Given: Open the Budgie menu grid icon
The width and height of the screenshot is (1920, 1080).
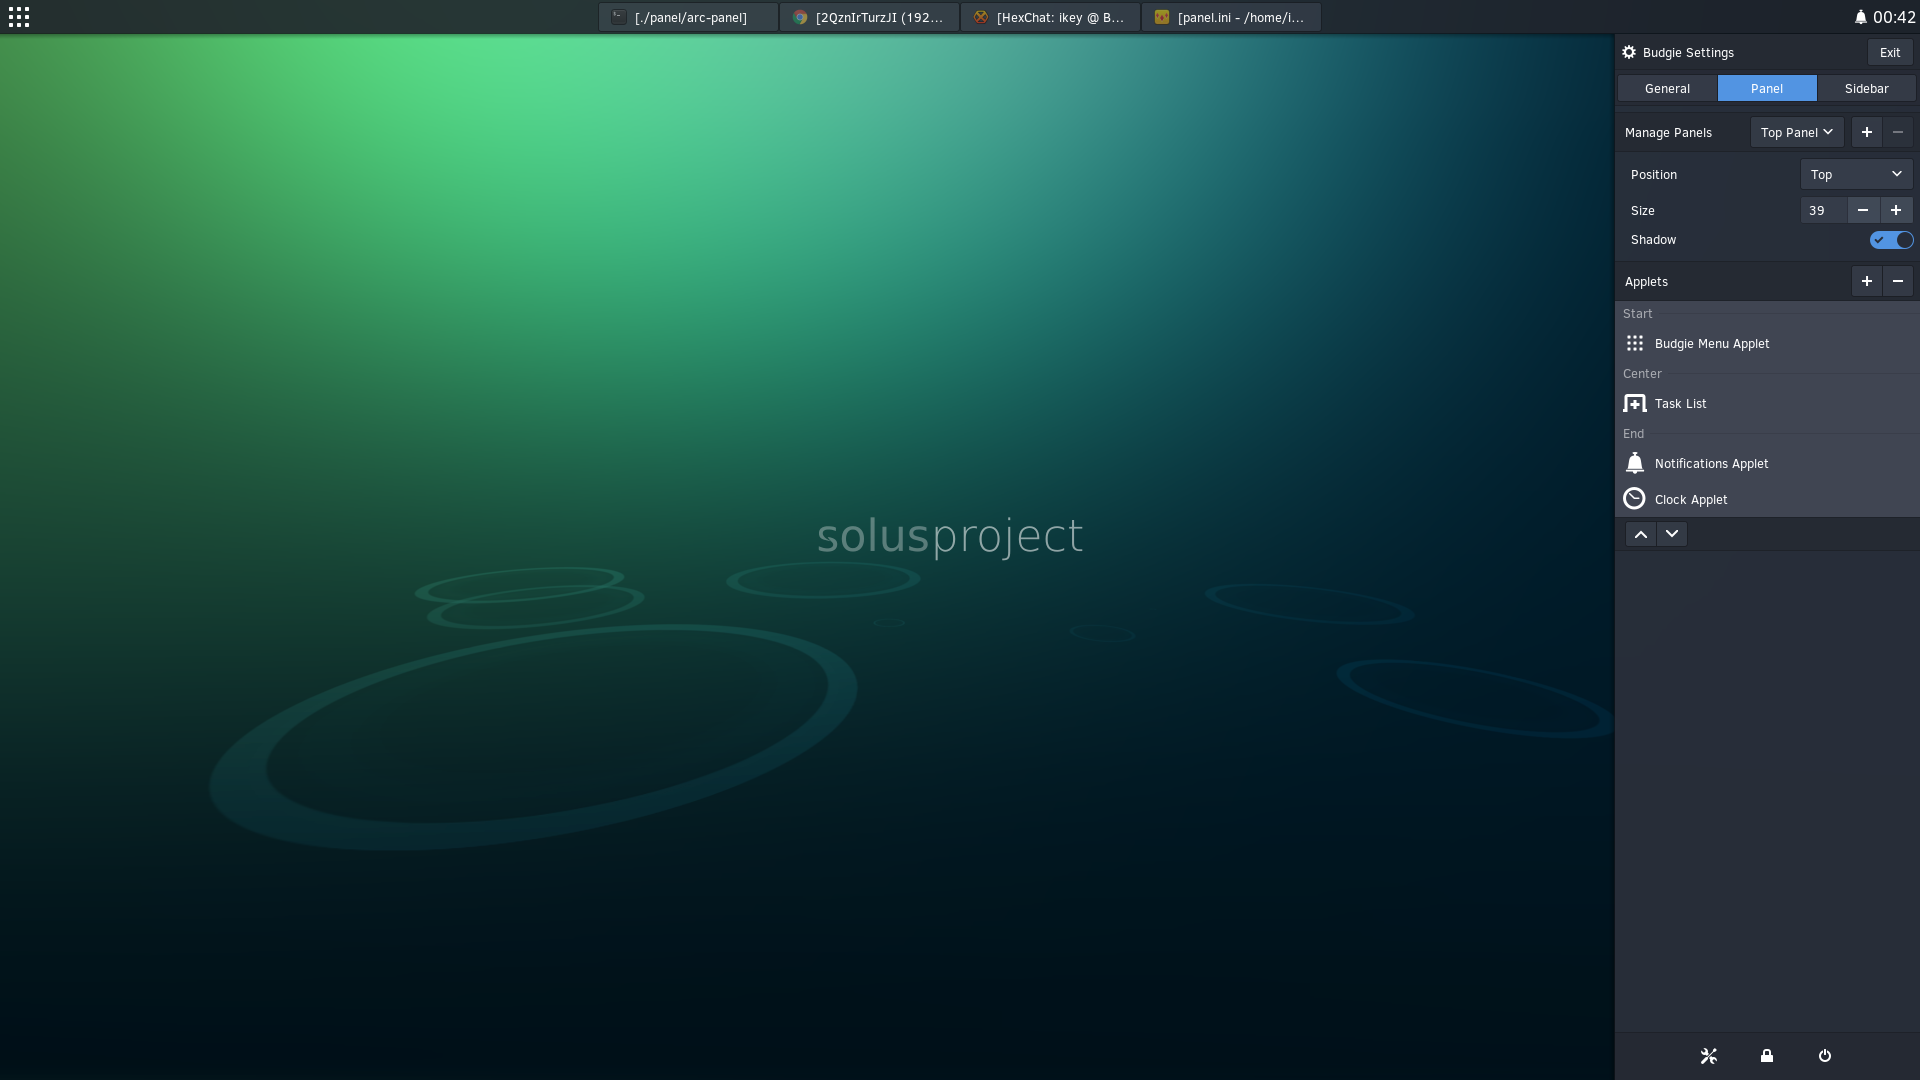Looking at the screenshot, I should [19, 17].
